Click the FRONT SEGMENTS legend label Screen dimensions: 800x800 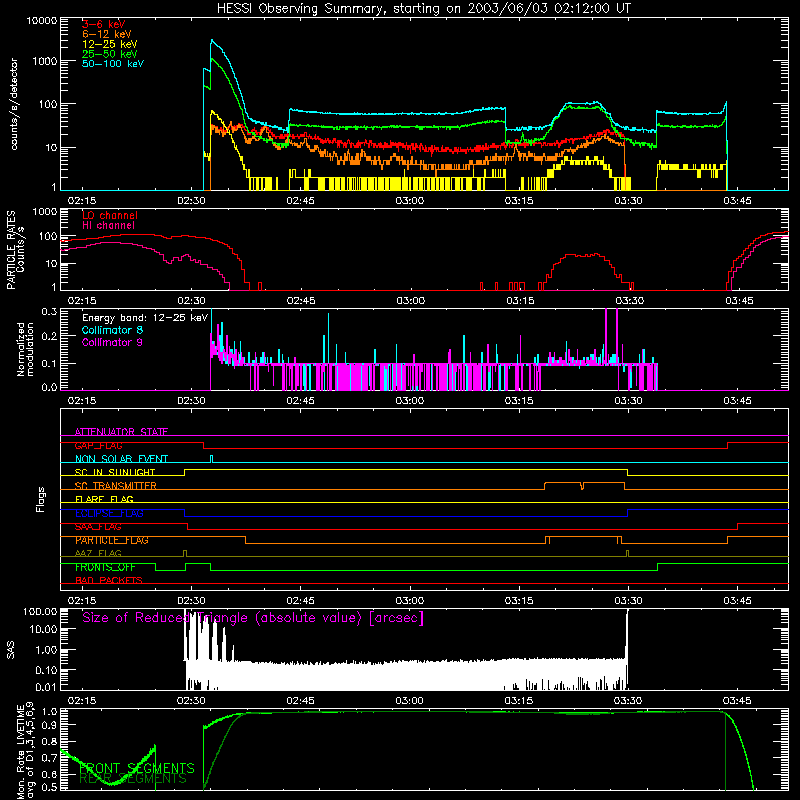(137, 768)
